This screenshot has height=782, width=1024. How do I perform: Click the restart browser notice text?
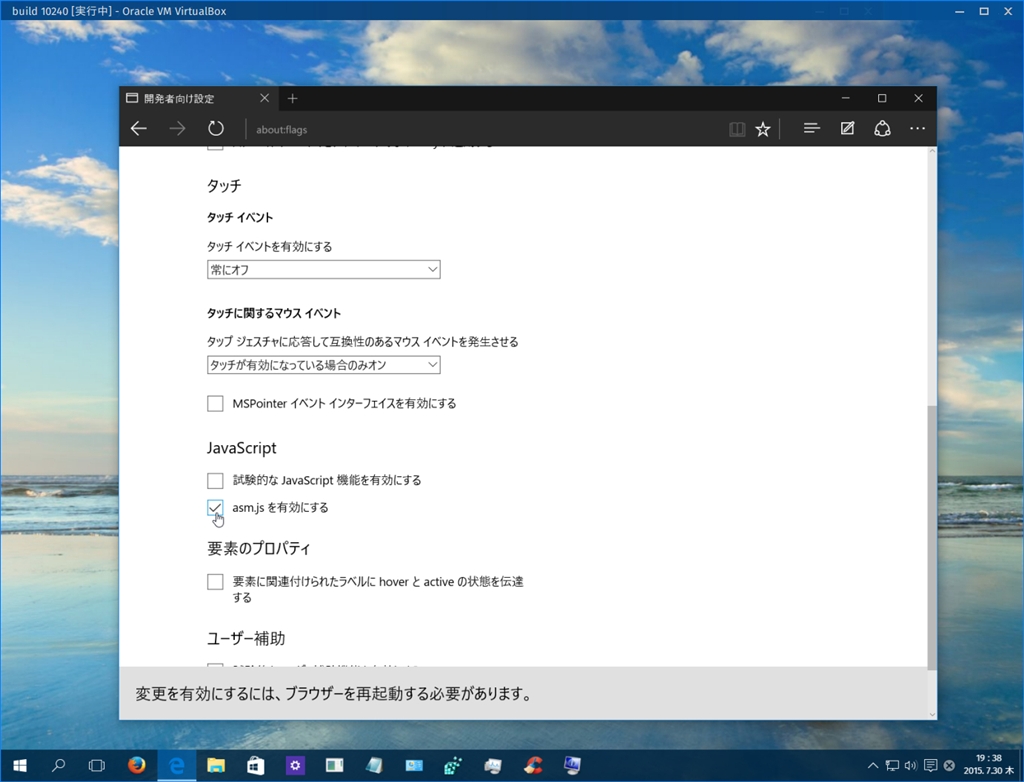pos(334,694)
